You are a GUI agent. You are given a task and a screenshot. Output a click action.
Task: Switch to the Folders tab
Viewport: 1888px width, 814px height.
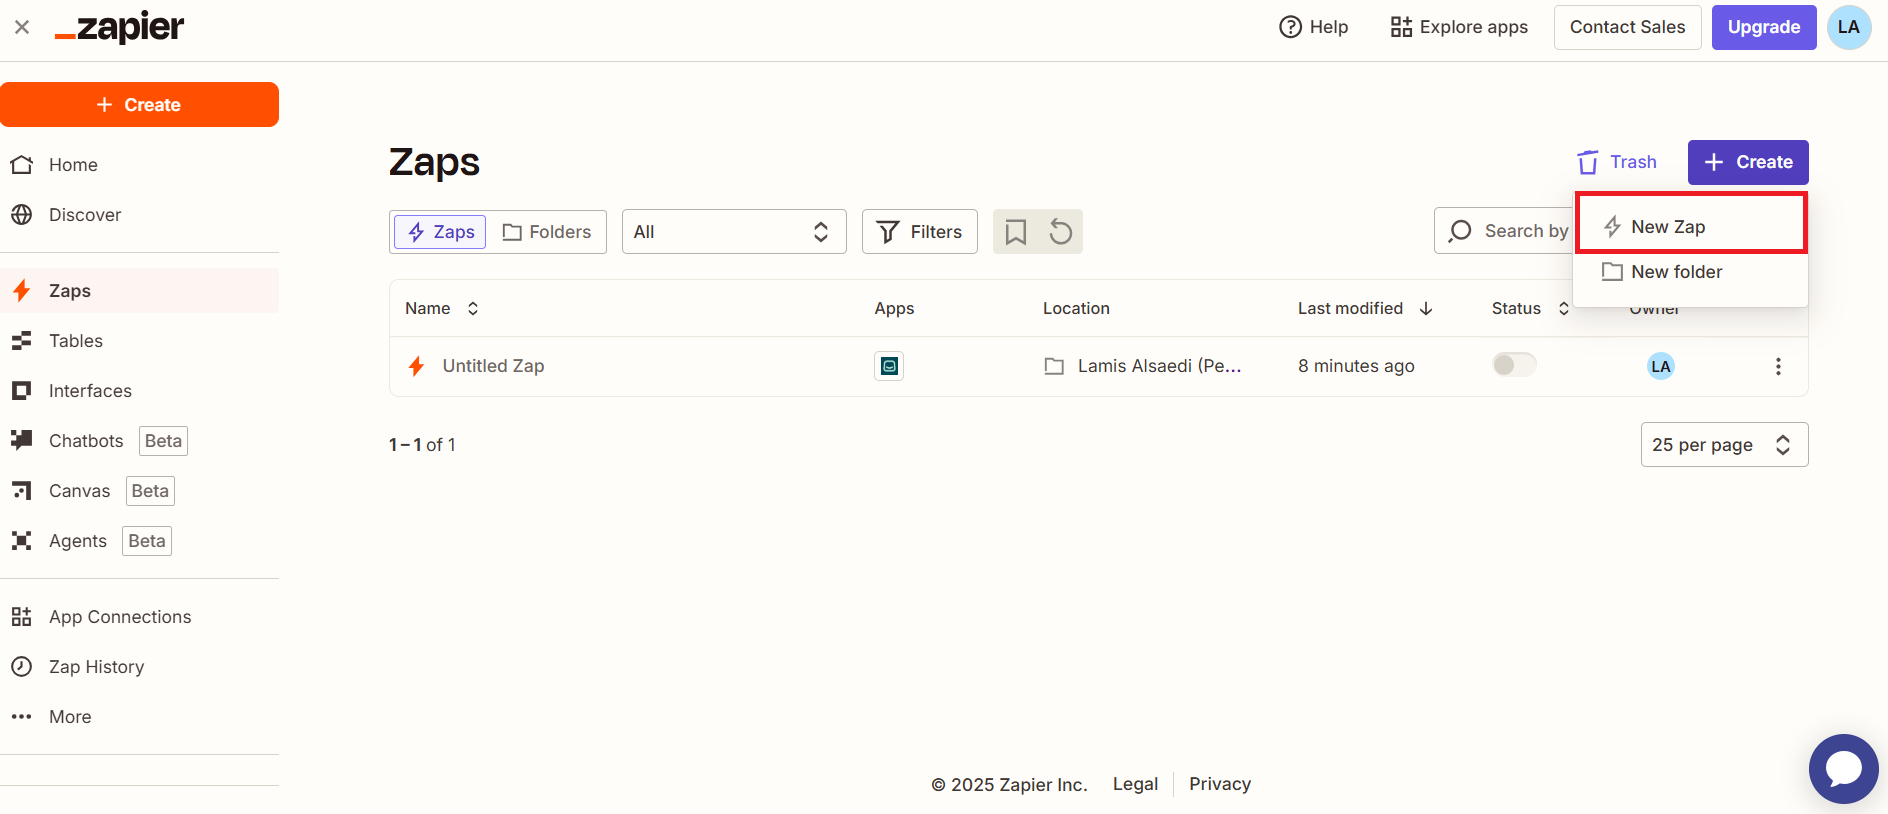point(546,232)
